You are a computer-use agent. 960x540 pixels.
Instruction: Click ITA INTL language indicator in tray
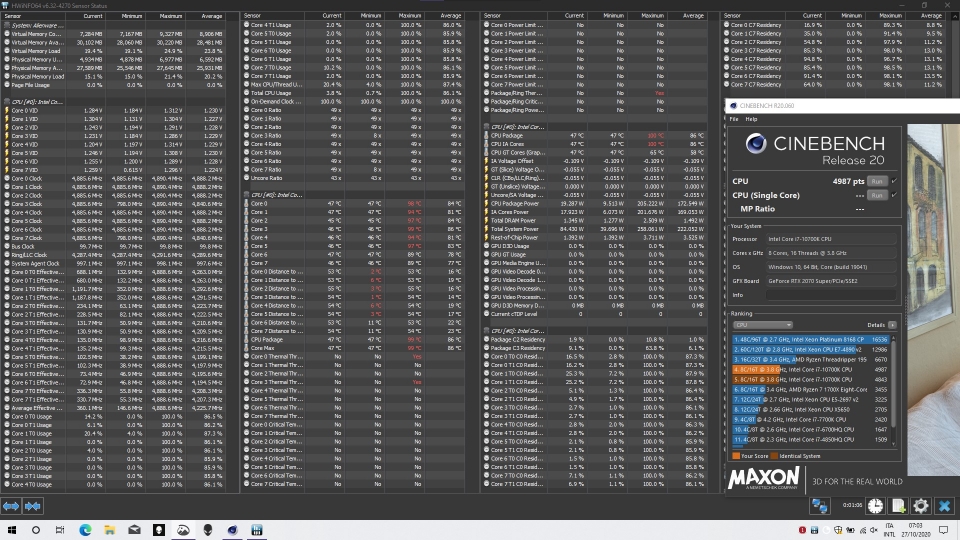click(x=889, y=530)
